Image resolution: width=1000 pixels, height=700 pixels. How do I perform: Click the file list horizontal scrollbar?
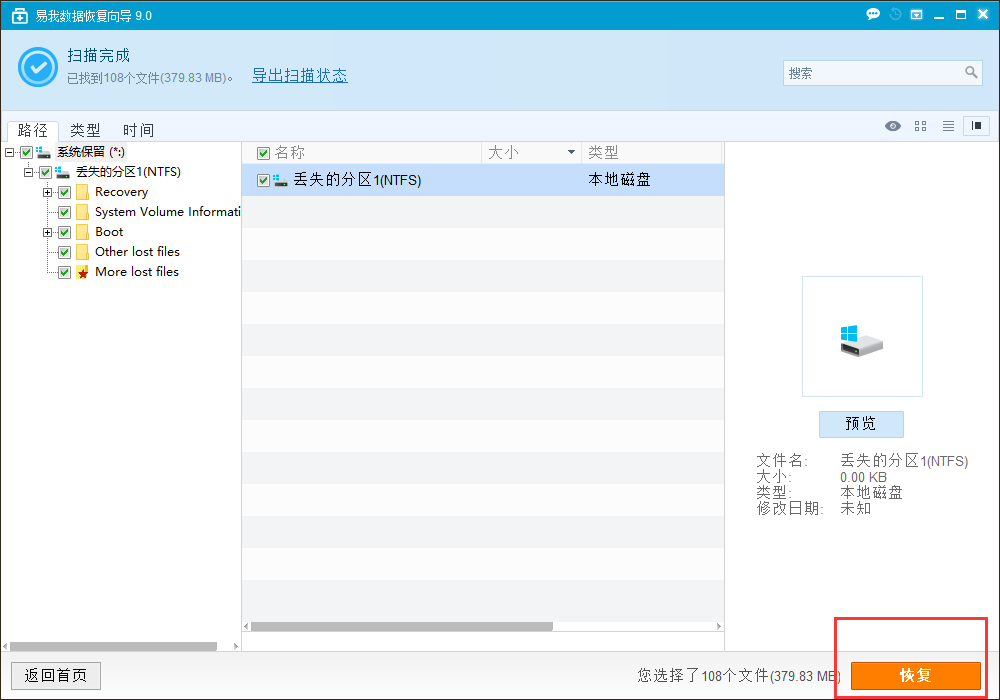(x=402, y=627)
